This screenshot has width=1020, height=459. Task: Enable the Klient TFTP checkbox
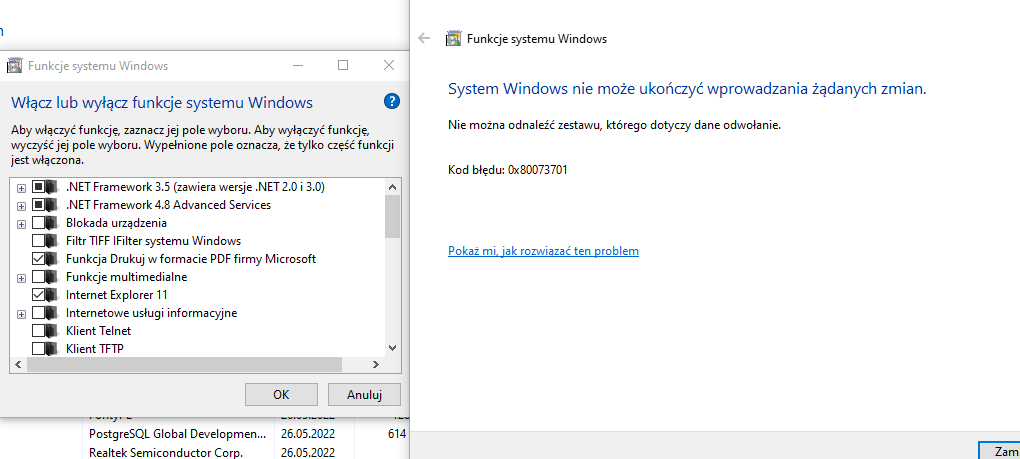[x=38, y=348]
